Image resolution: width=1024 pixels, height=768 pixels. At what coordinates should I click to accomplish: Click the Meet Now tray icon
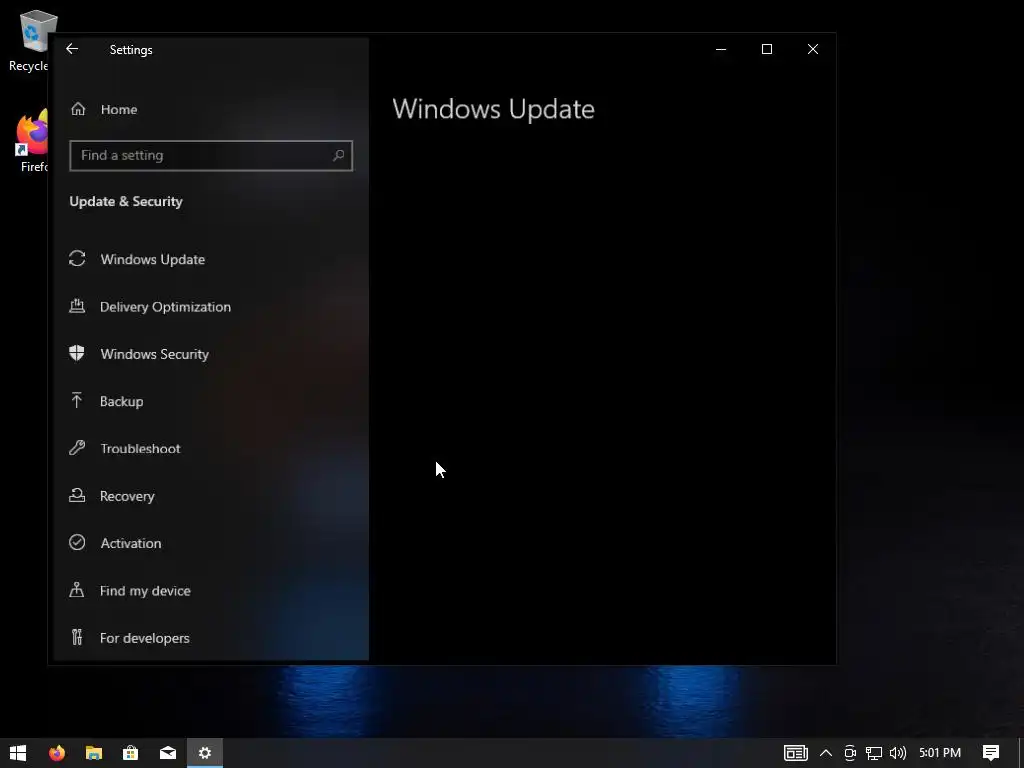coord(850,753)
